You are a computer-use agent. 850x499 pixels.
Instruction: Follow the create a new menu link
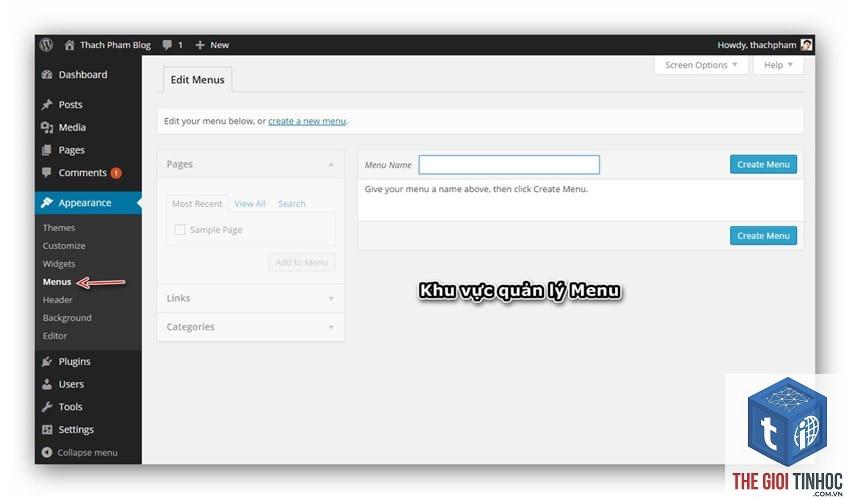coord(307,121)
